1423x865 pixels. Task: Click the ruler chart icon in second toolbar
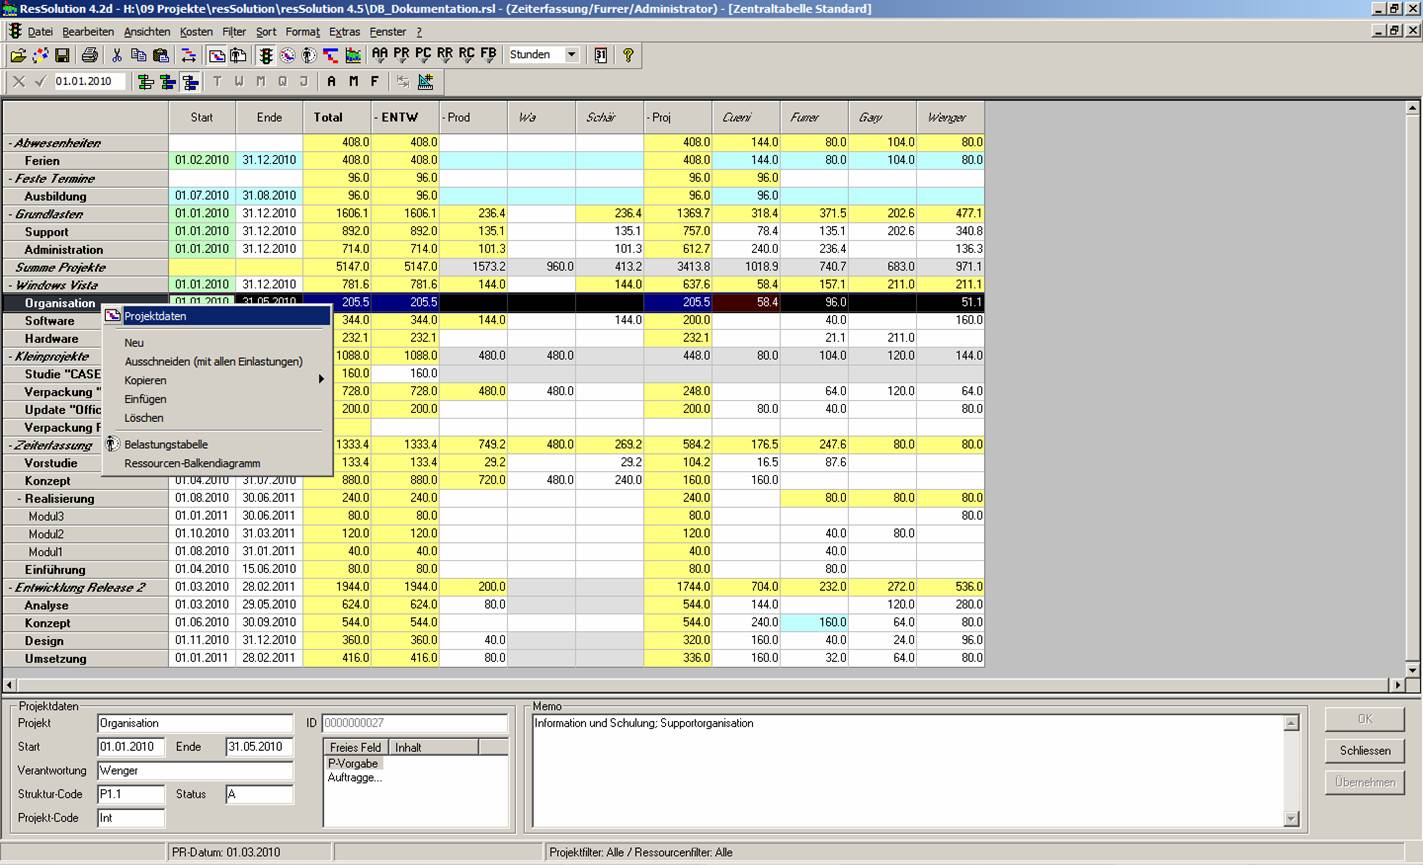tap(425, 82)
